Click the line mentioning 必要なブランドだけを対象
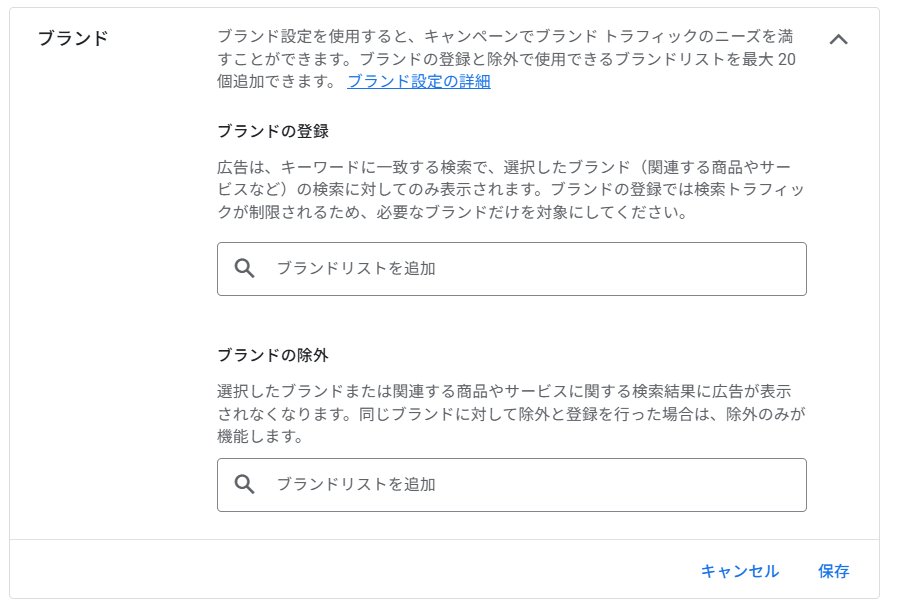The width and height of the screenshot is (898, 616). click(452, 212)
